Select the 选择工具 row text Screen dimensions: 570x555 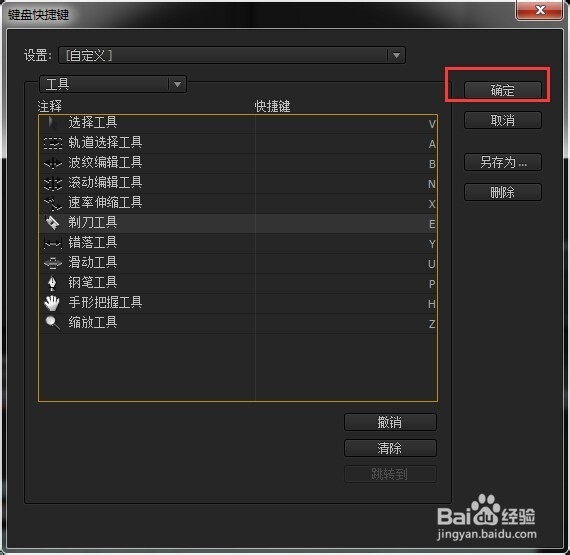tap(93, 122)
